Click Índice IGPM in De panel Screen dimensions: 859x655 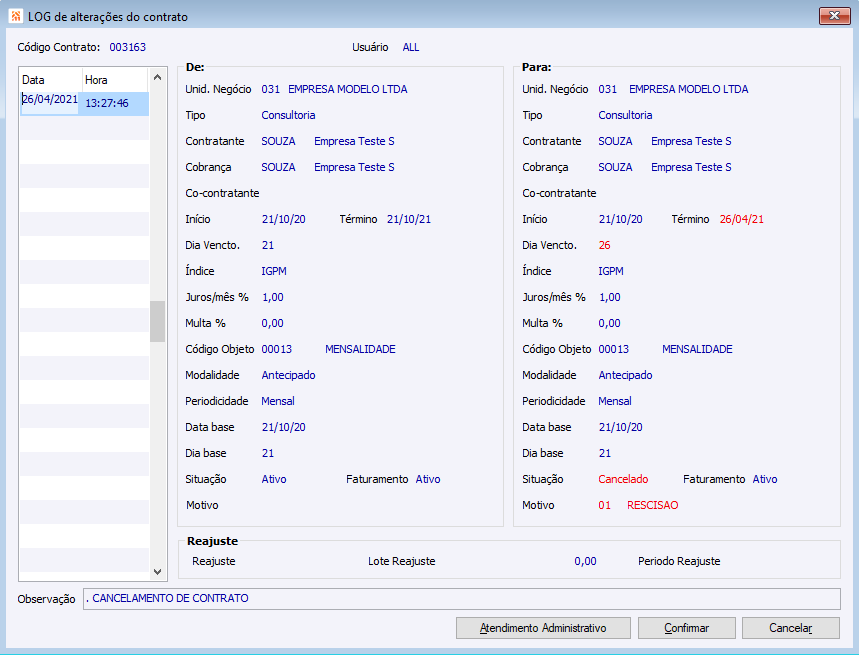(x=274, y=271)
